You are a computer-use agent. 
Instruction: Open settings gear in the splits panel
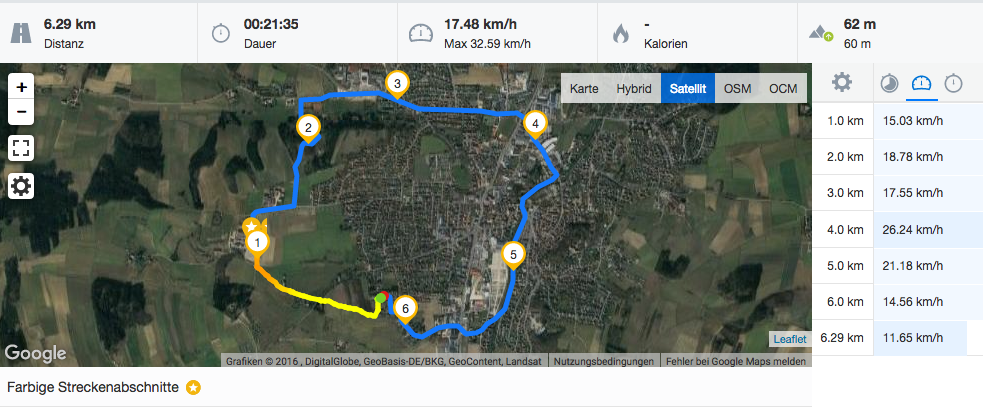pos(841,82)
